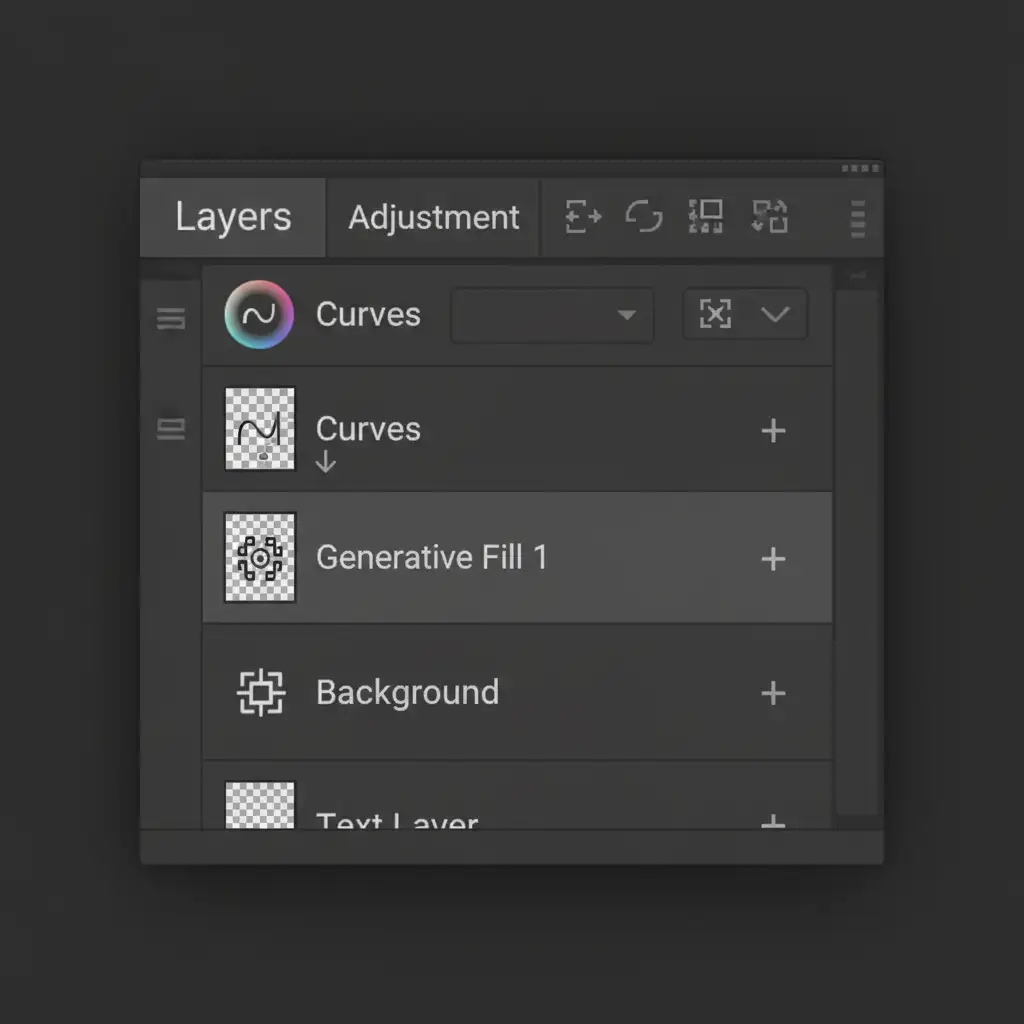
Task: Click the bracketed X icon in Curves row
Action: coord(715,315)
